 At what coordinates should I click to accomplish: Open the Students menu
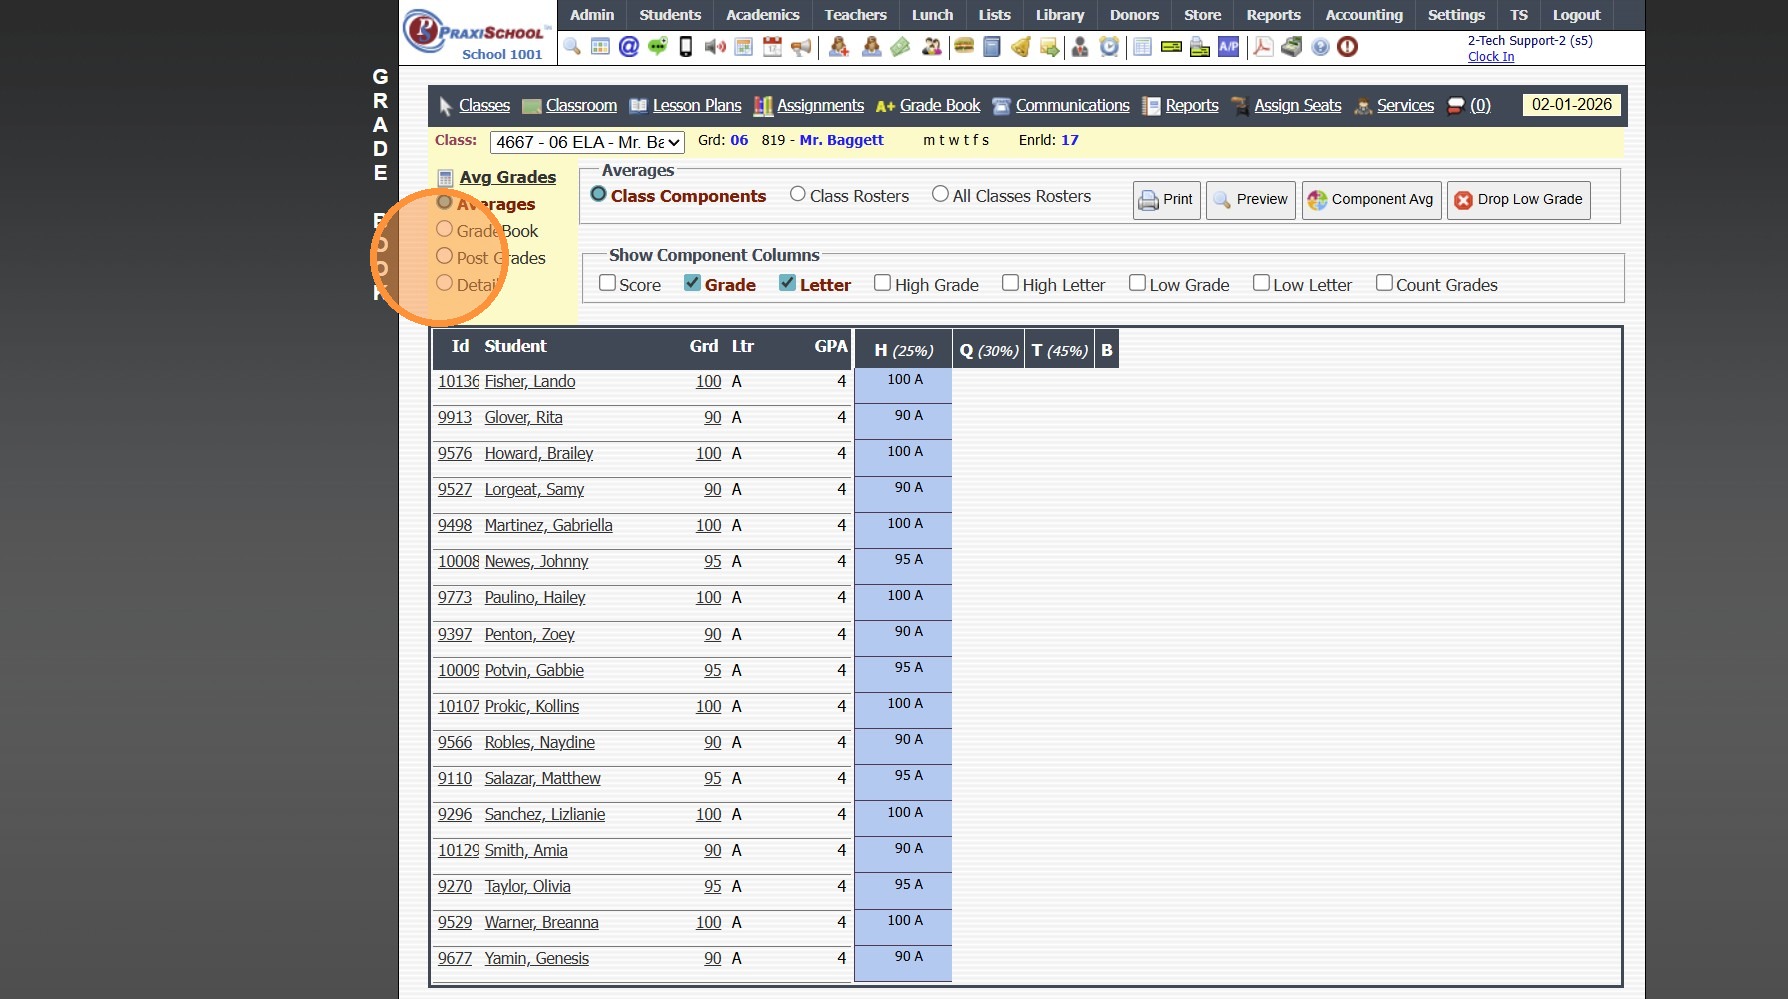pyautogui.click(x=670, y=15)
